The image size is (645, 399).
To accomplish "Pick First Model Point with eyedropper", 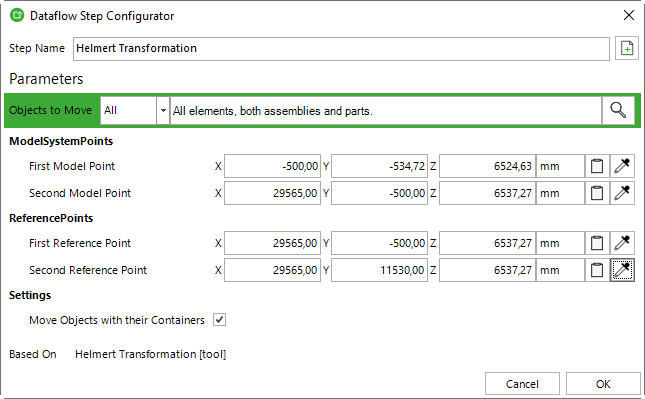I will click(x=622, y=166).
